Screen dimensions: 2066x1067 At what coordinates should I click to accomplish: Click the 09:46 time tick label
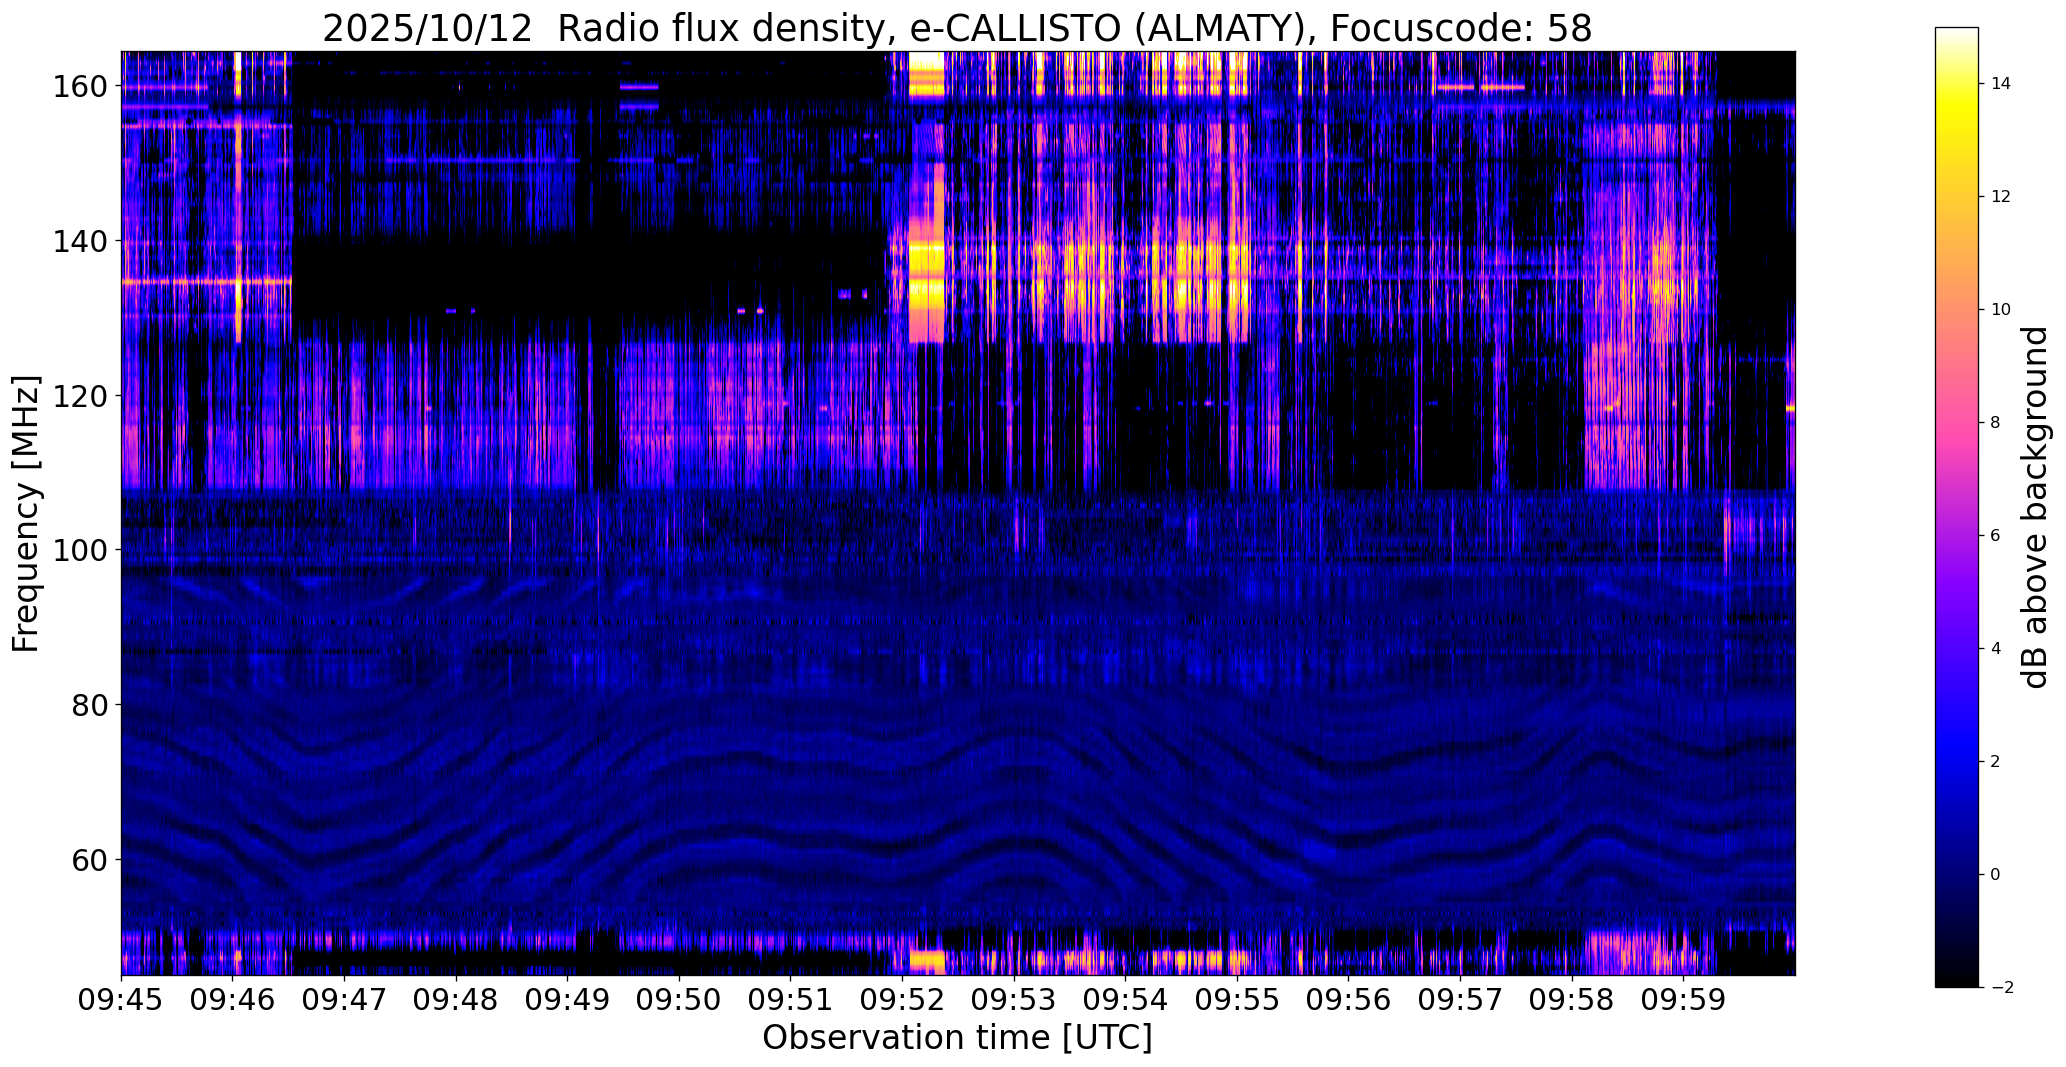click(233, 998)
